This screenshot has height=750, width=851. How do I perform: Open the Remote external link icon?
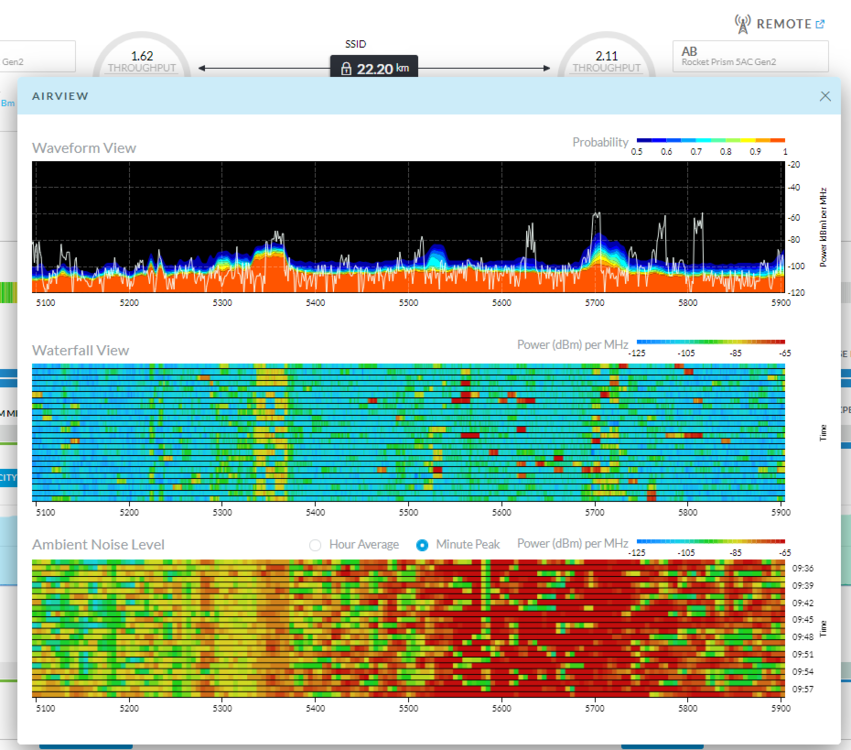coord(821,24)
